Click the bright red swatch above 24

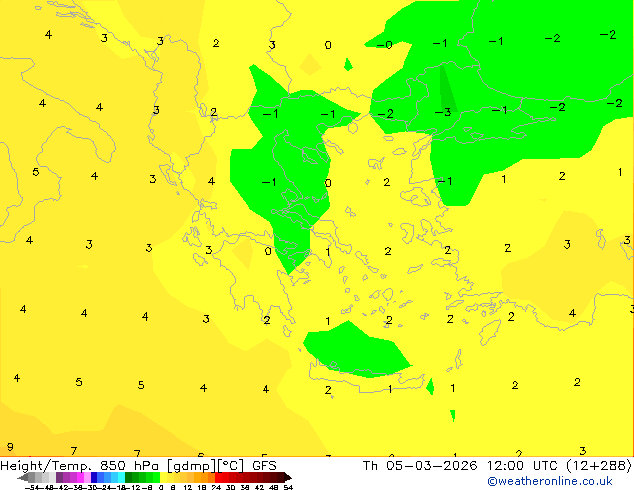coord(218,477)
